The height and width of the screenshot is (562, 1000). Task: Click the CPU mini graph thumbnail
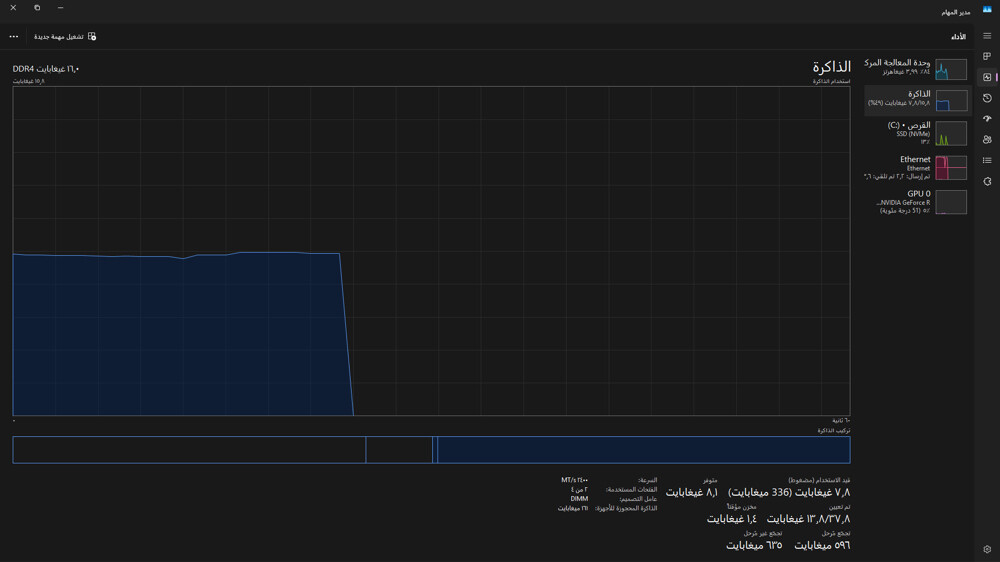951,69
